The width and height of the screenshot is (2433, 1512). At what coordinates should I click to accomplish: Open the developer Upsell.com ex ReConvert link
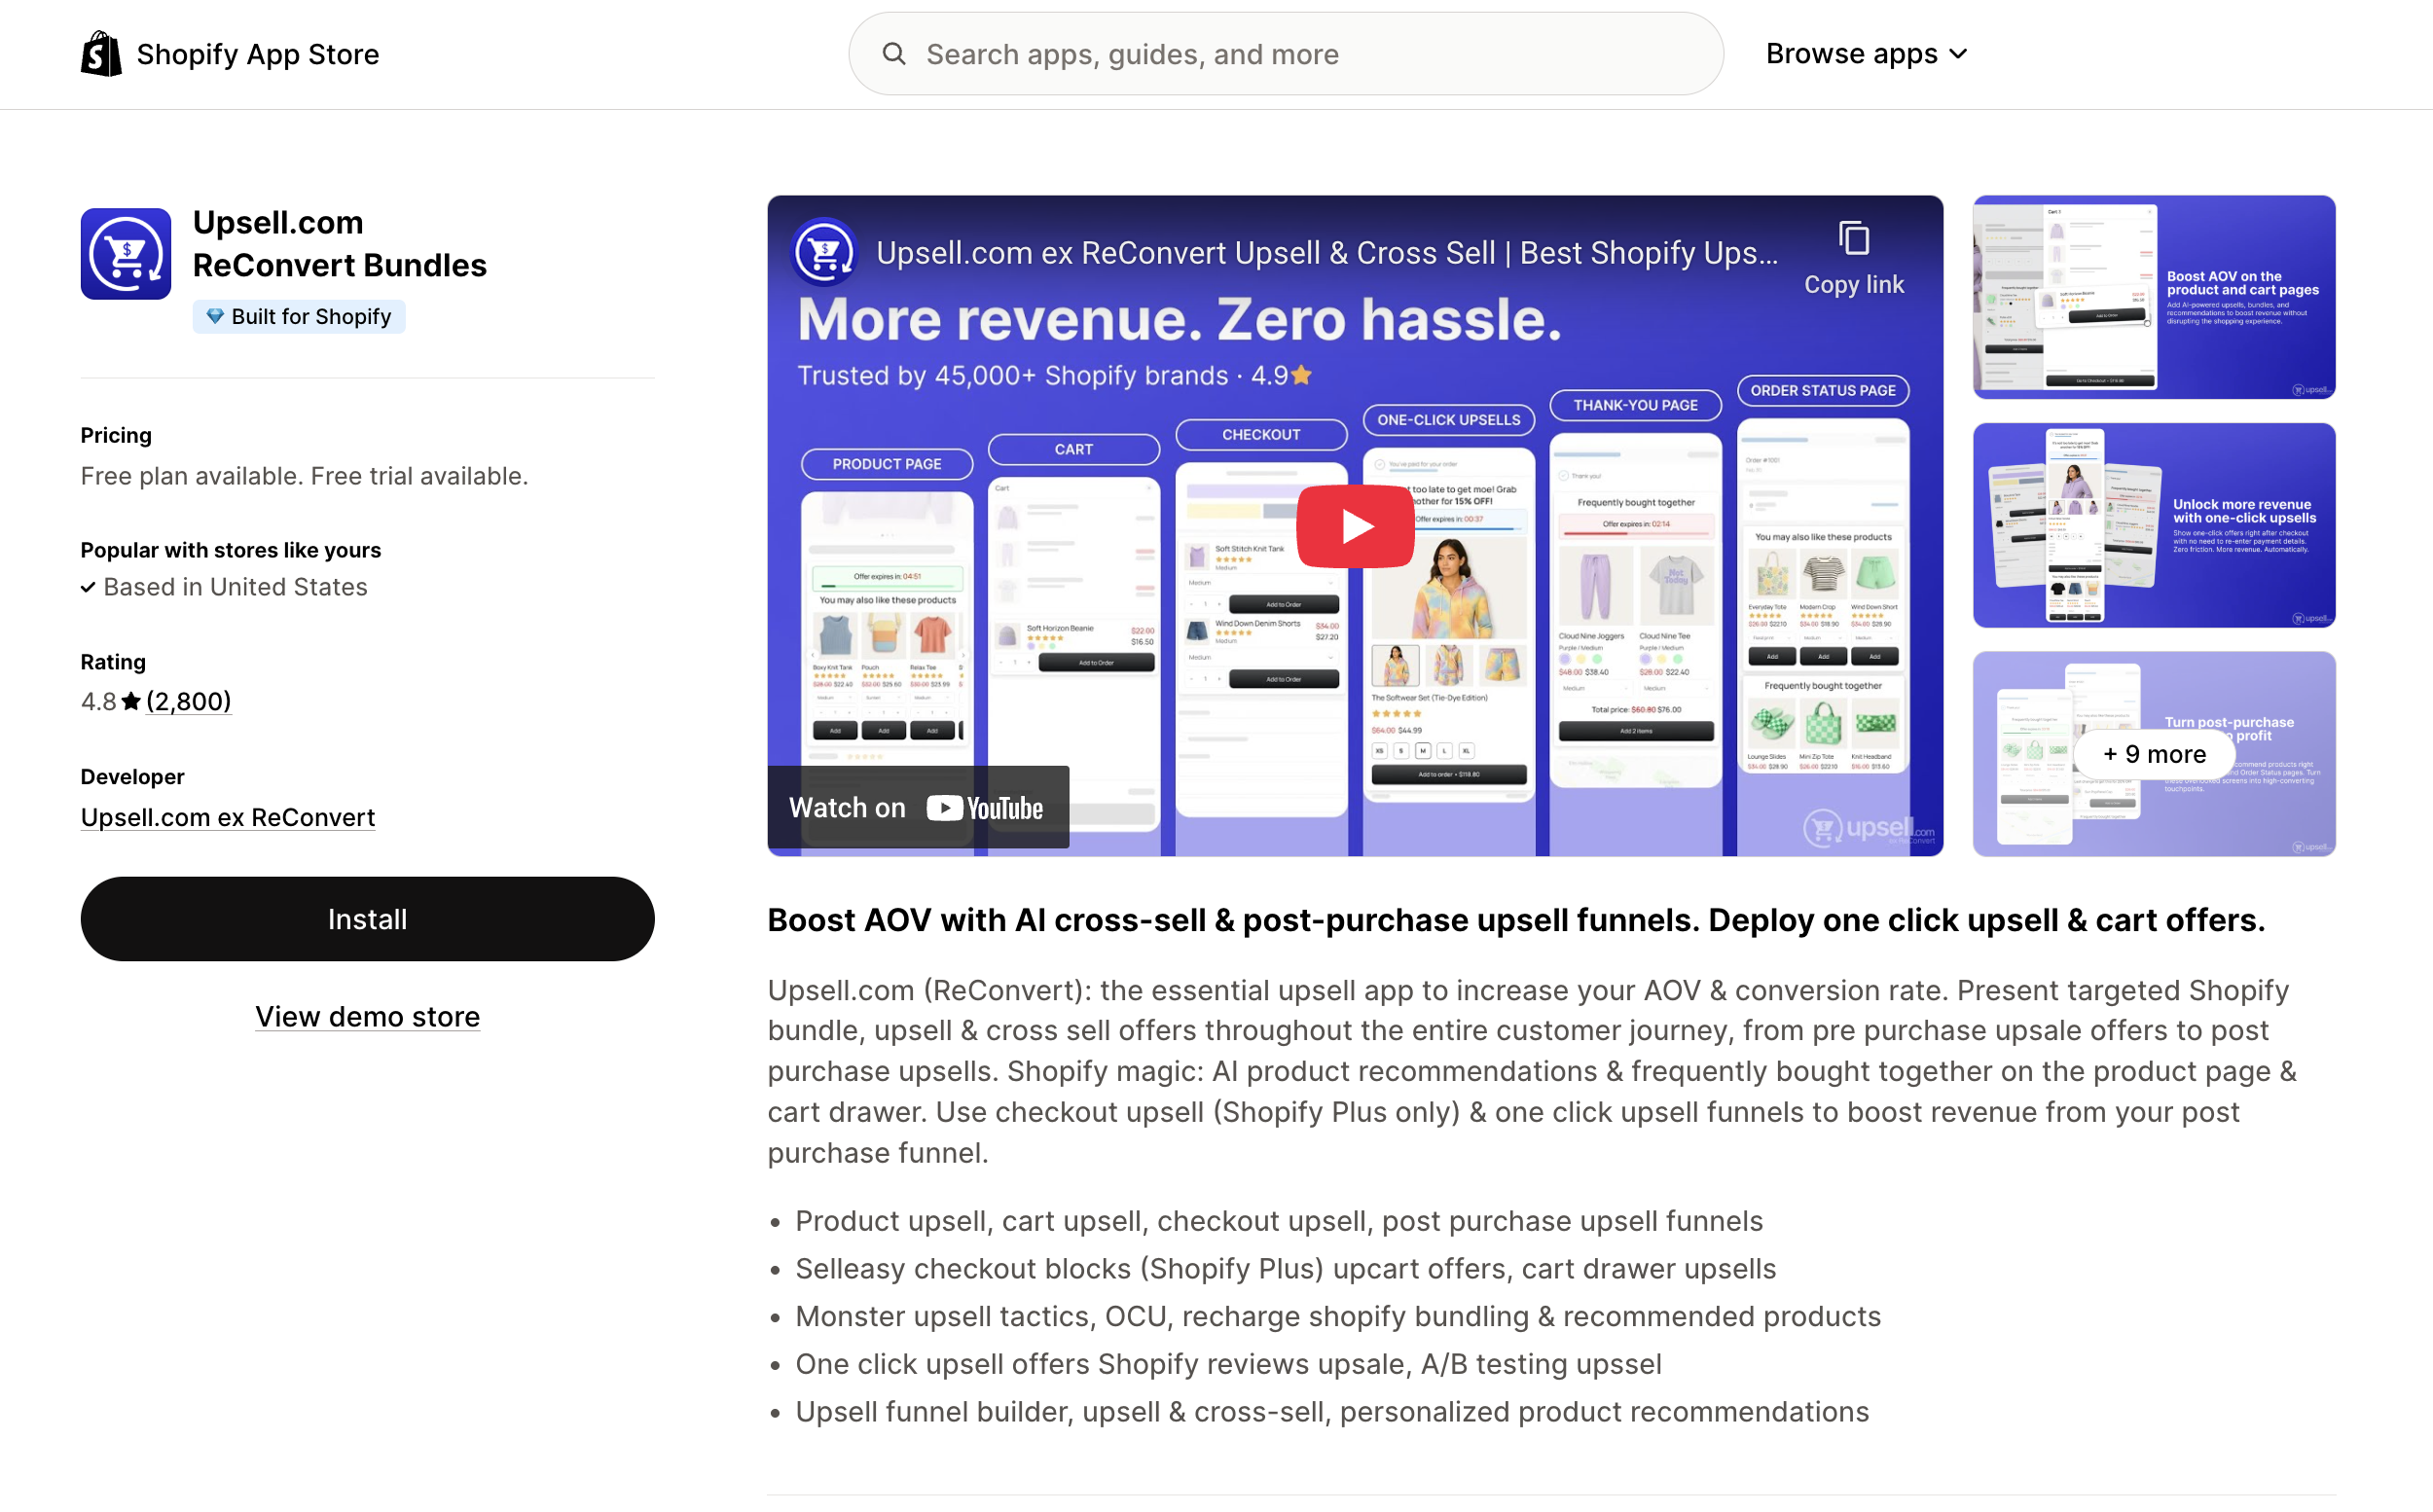point(228,817)
